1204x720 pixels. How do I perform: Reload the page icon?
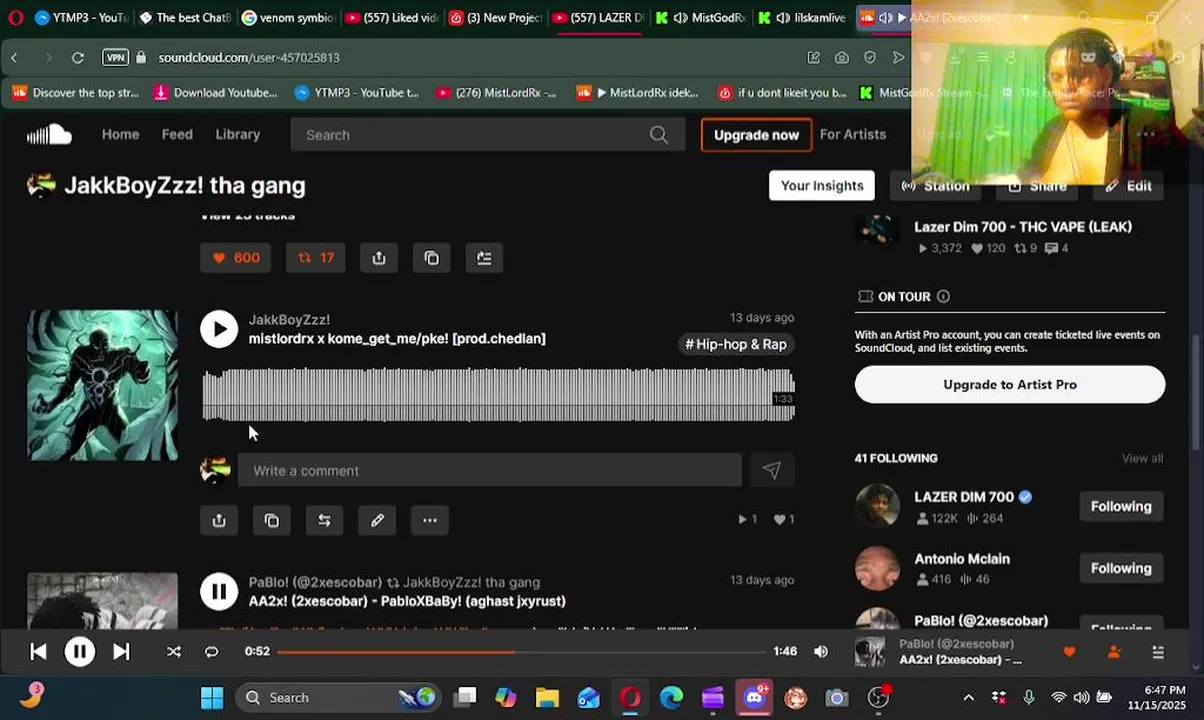point(78,58)
